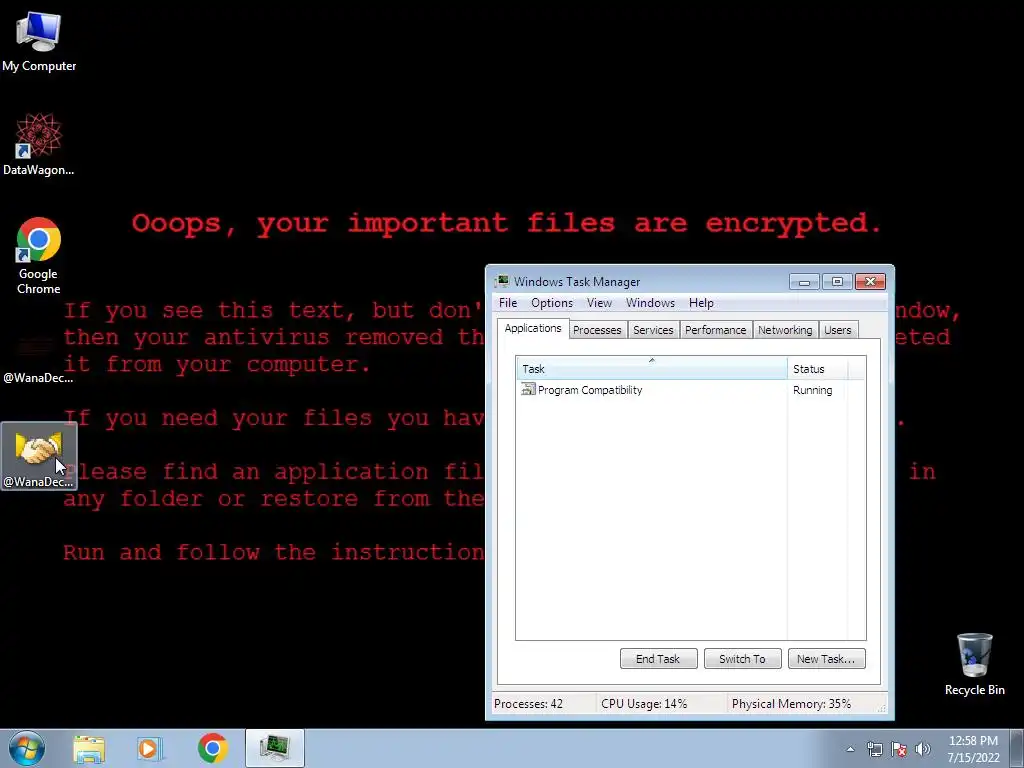Open the Windows Start orb
The height and width of the screenshot is (768, 1024).
pyautogui.click(x=27, y=748)
